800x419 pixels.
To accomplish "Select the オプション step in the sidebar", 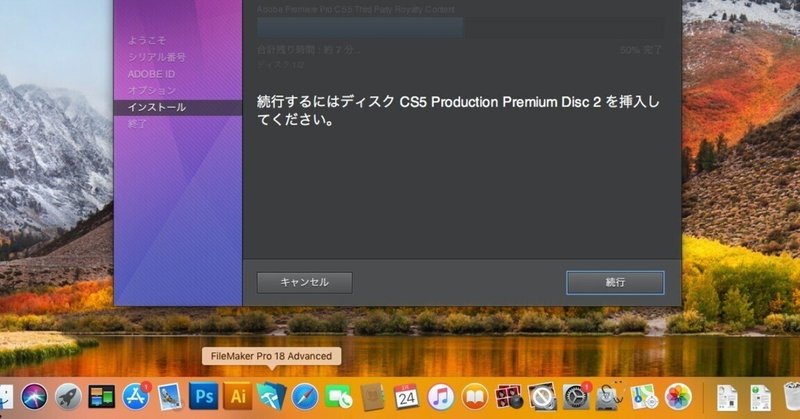I will tap(152, 90).
